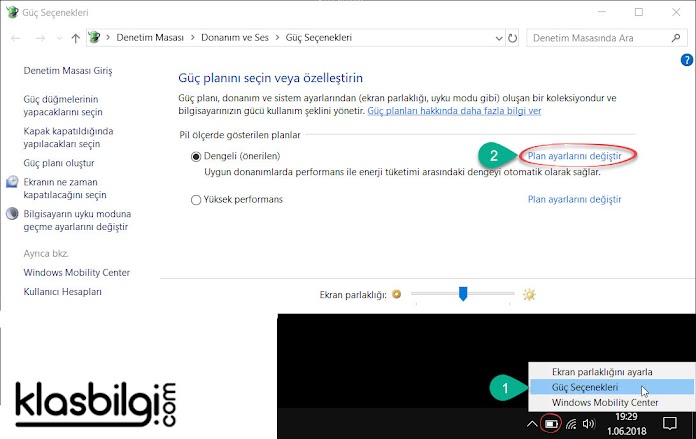Go up one level with Up arrow
The height and width of the screenshot is (439, 696).
pos(75,38)
